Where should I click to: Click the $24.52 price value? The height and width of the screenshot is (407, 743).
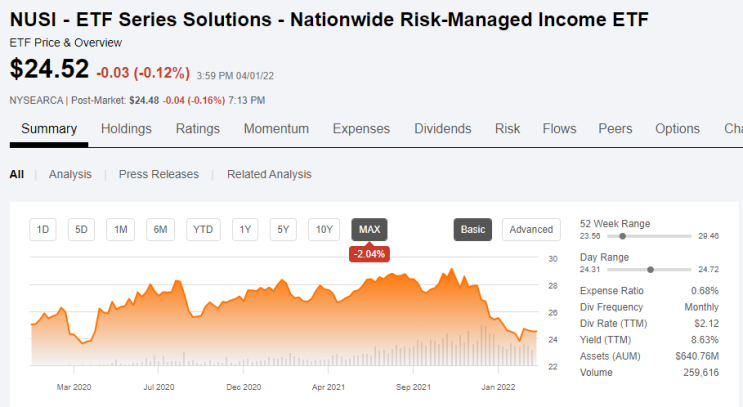pyautogui.click(x=49, y=69)
